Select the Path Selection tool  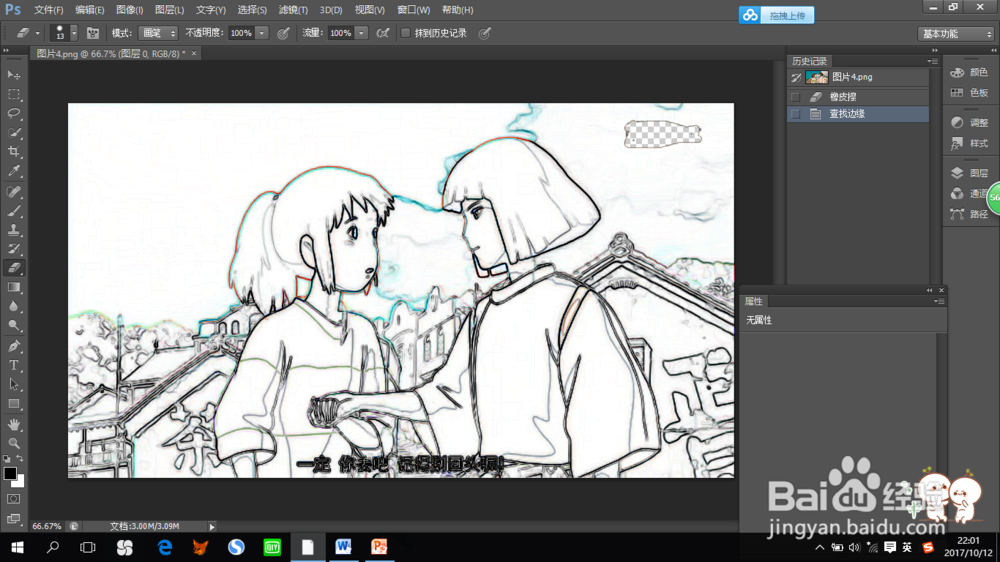coord(13,385)
